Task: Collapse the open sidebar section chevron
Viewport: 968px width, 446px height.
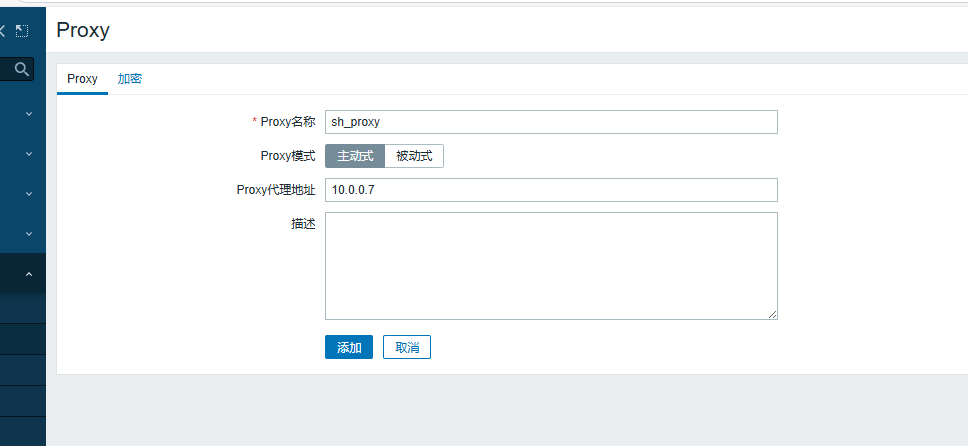Action: tap(29, 274)
